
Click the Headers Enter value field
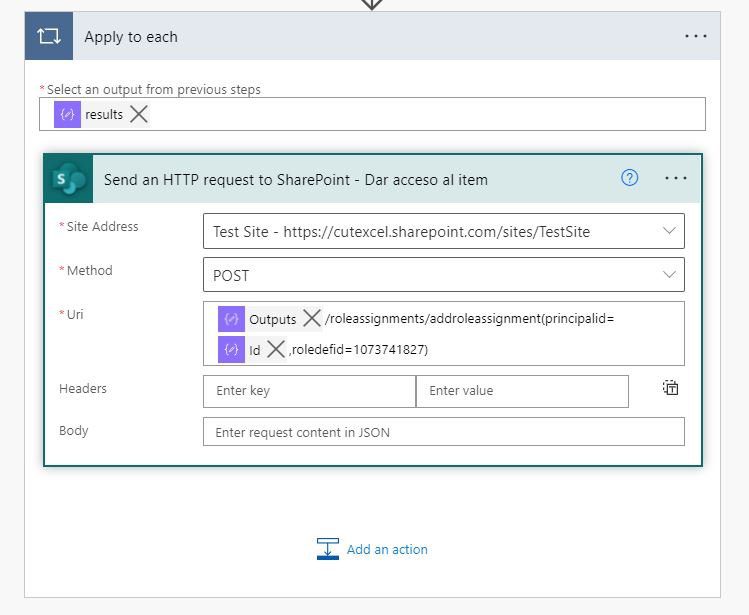point(522,391)
